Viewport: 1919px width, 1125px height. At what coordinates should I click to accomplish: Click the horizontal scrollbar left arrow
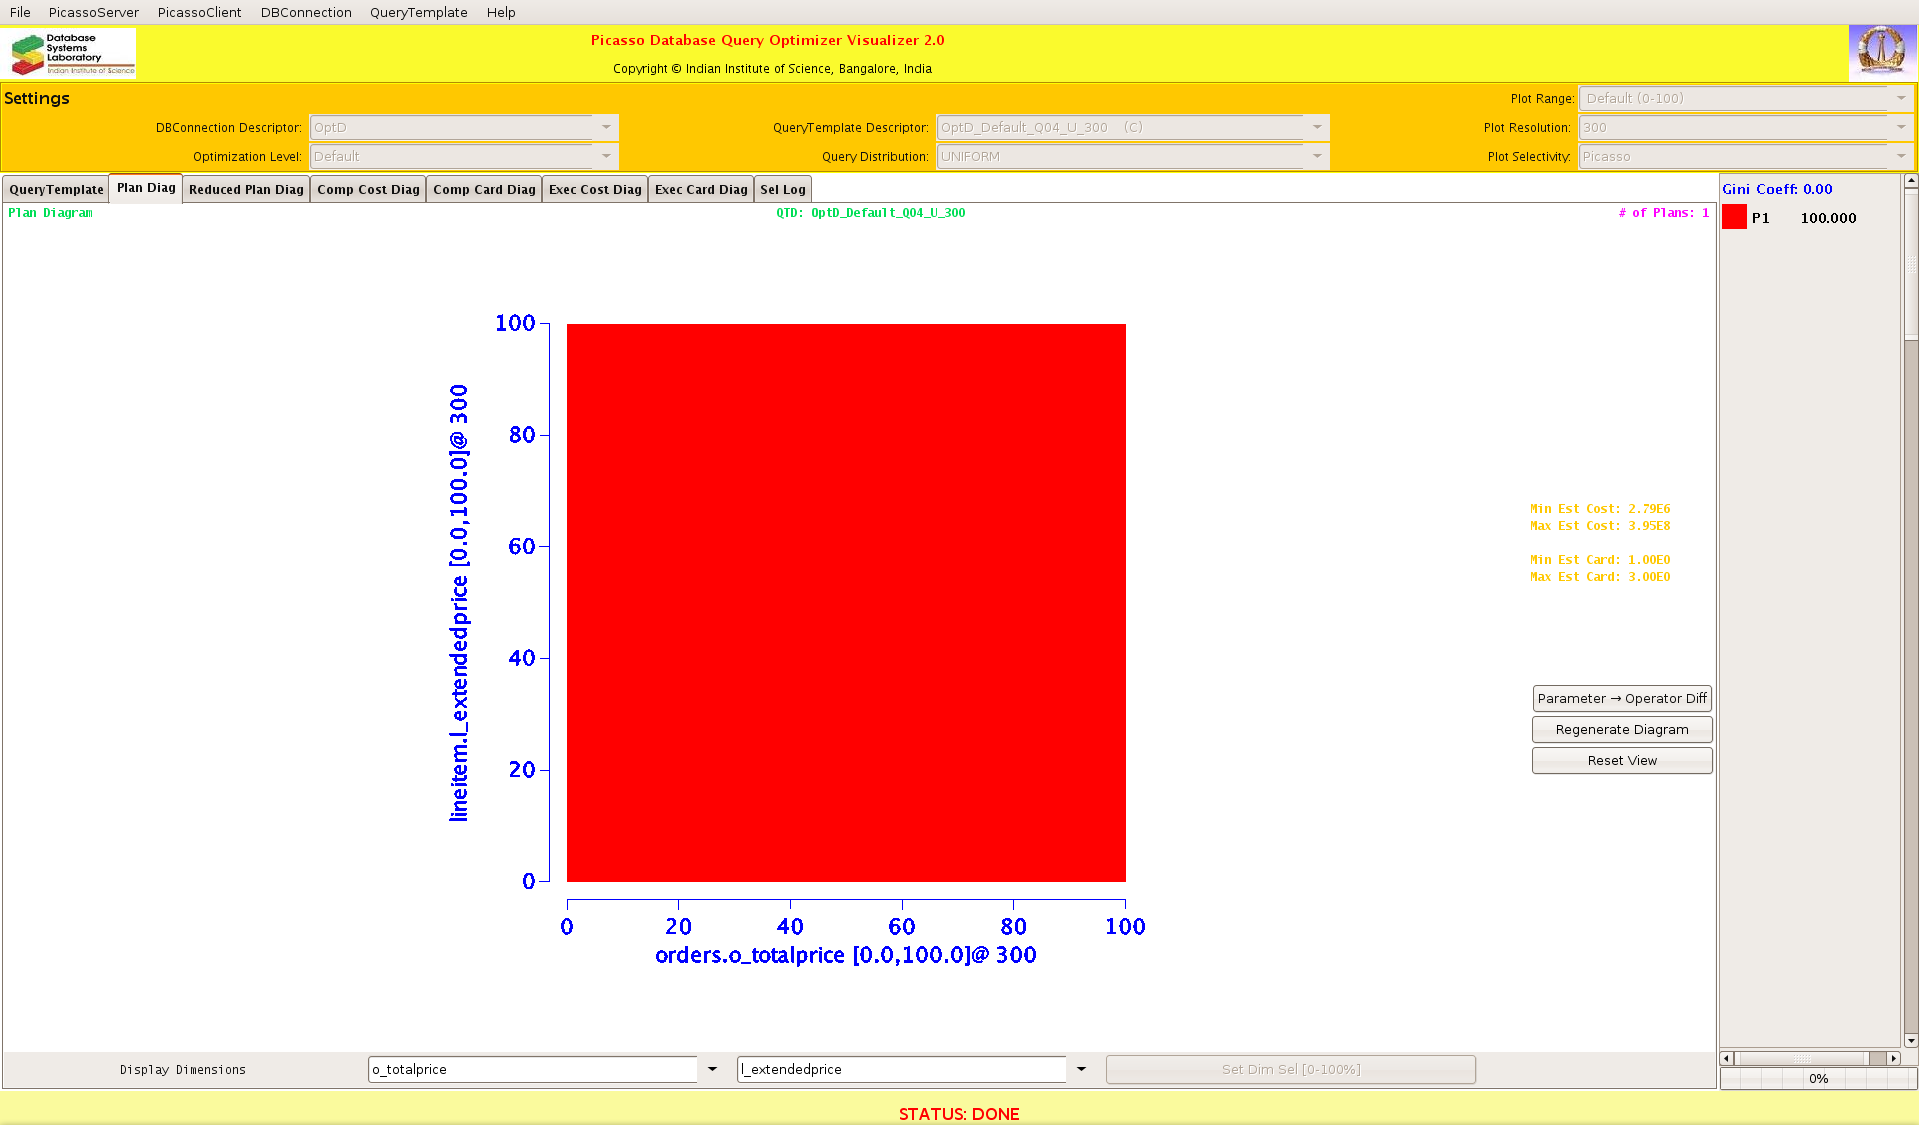point(1726,1058)
